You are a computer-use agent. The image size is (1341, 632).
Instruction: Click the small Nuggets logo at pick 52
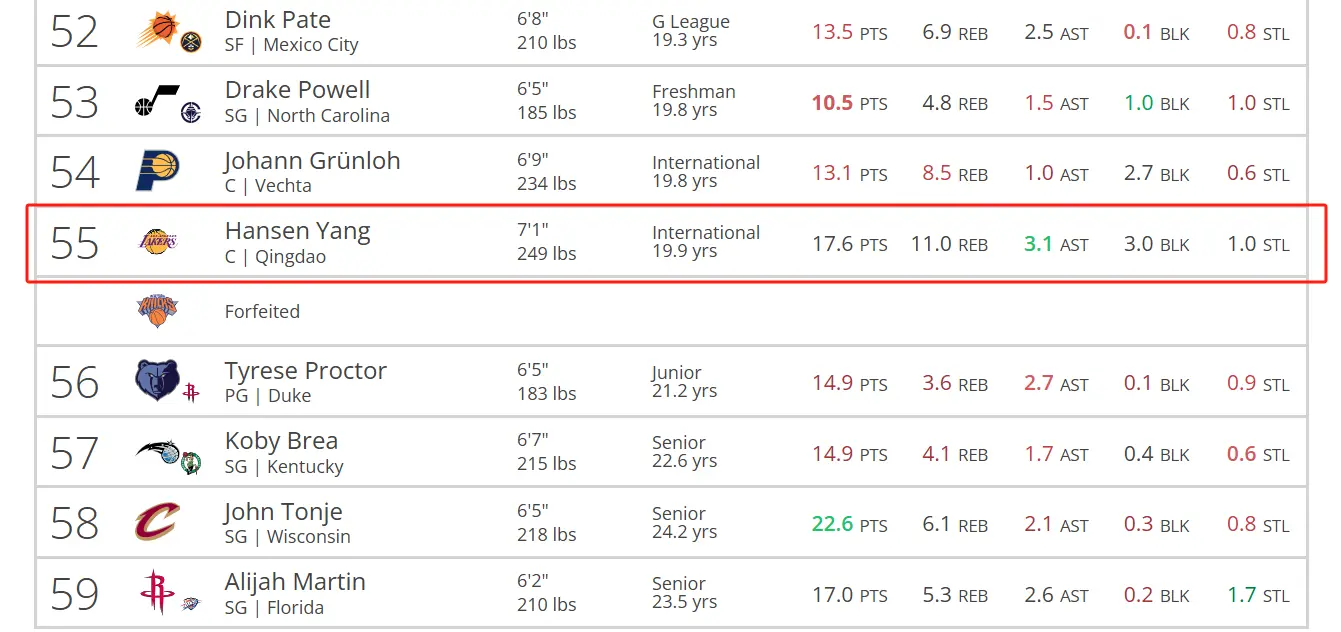click(191, 42)
